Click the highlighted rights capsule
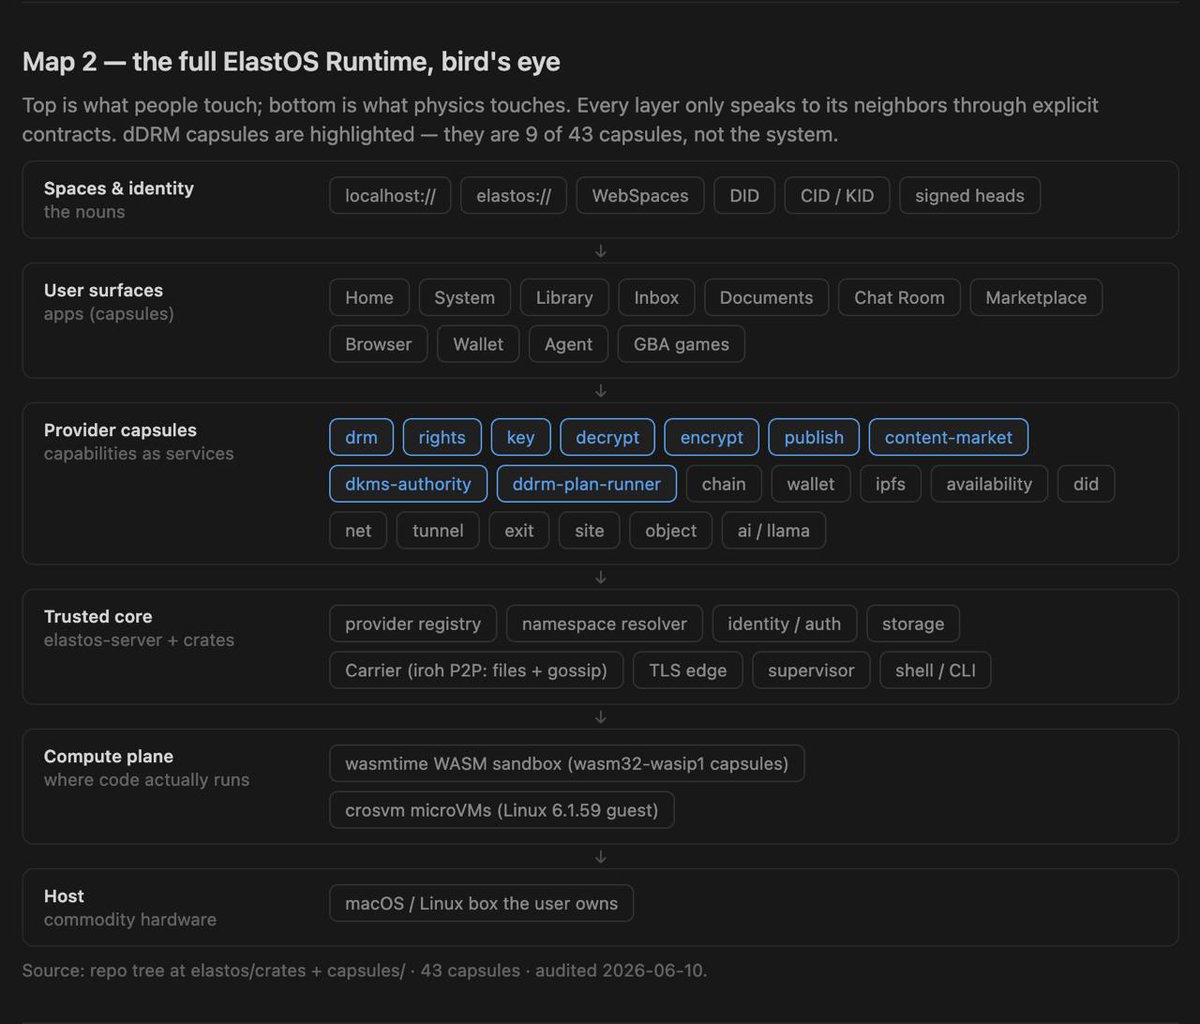This screenshot has height=1024, width=1200. [442, 437]
